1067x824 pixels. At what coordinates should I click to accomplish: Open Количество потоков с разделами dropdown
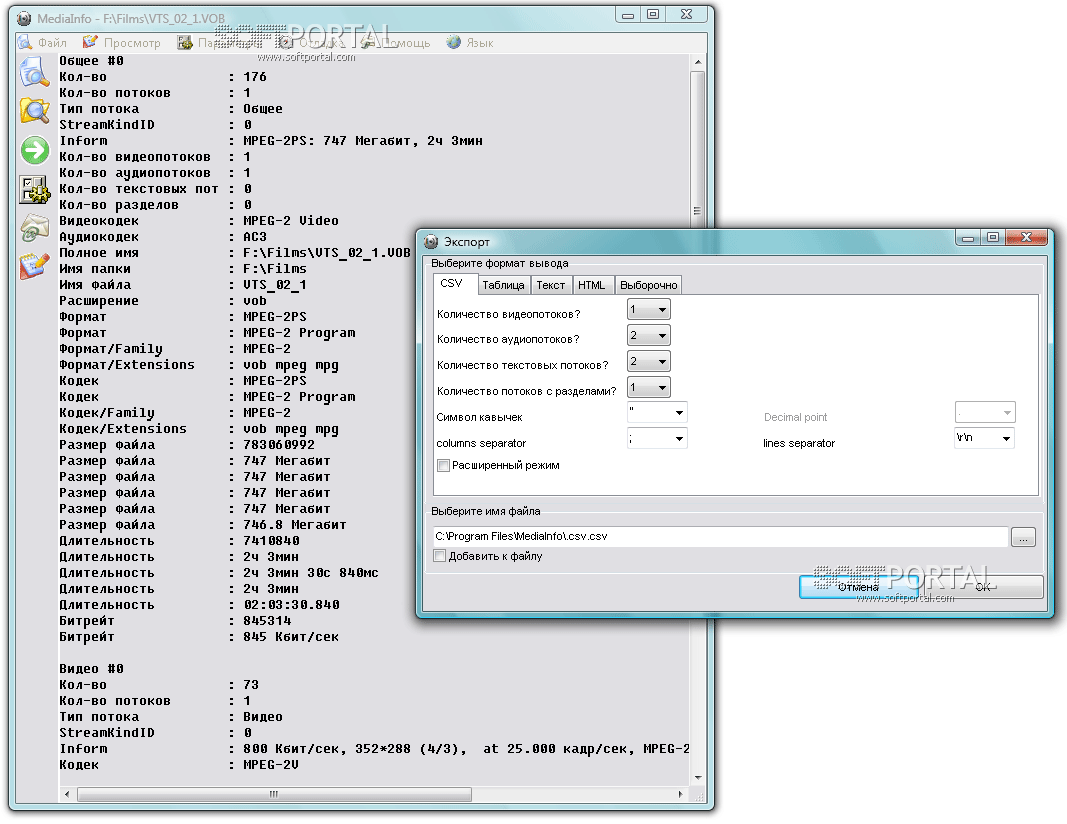pos(649,388)
